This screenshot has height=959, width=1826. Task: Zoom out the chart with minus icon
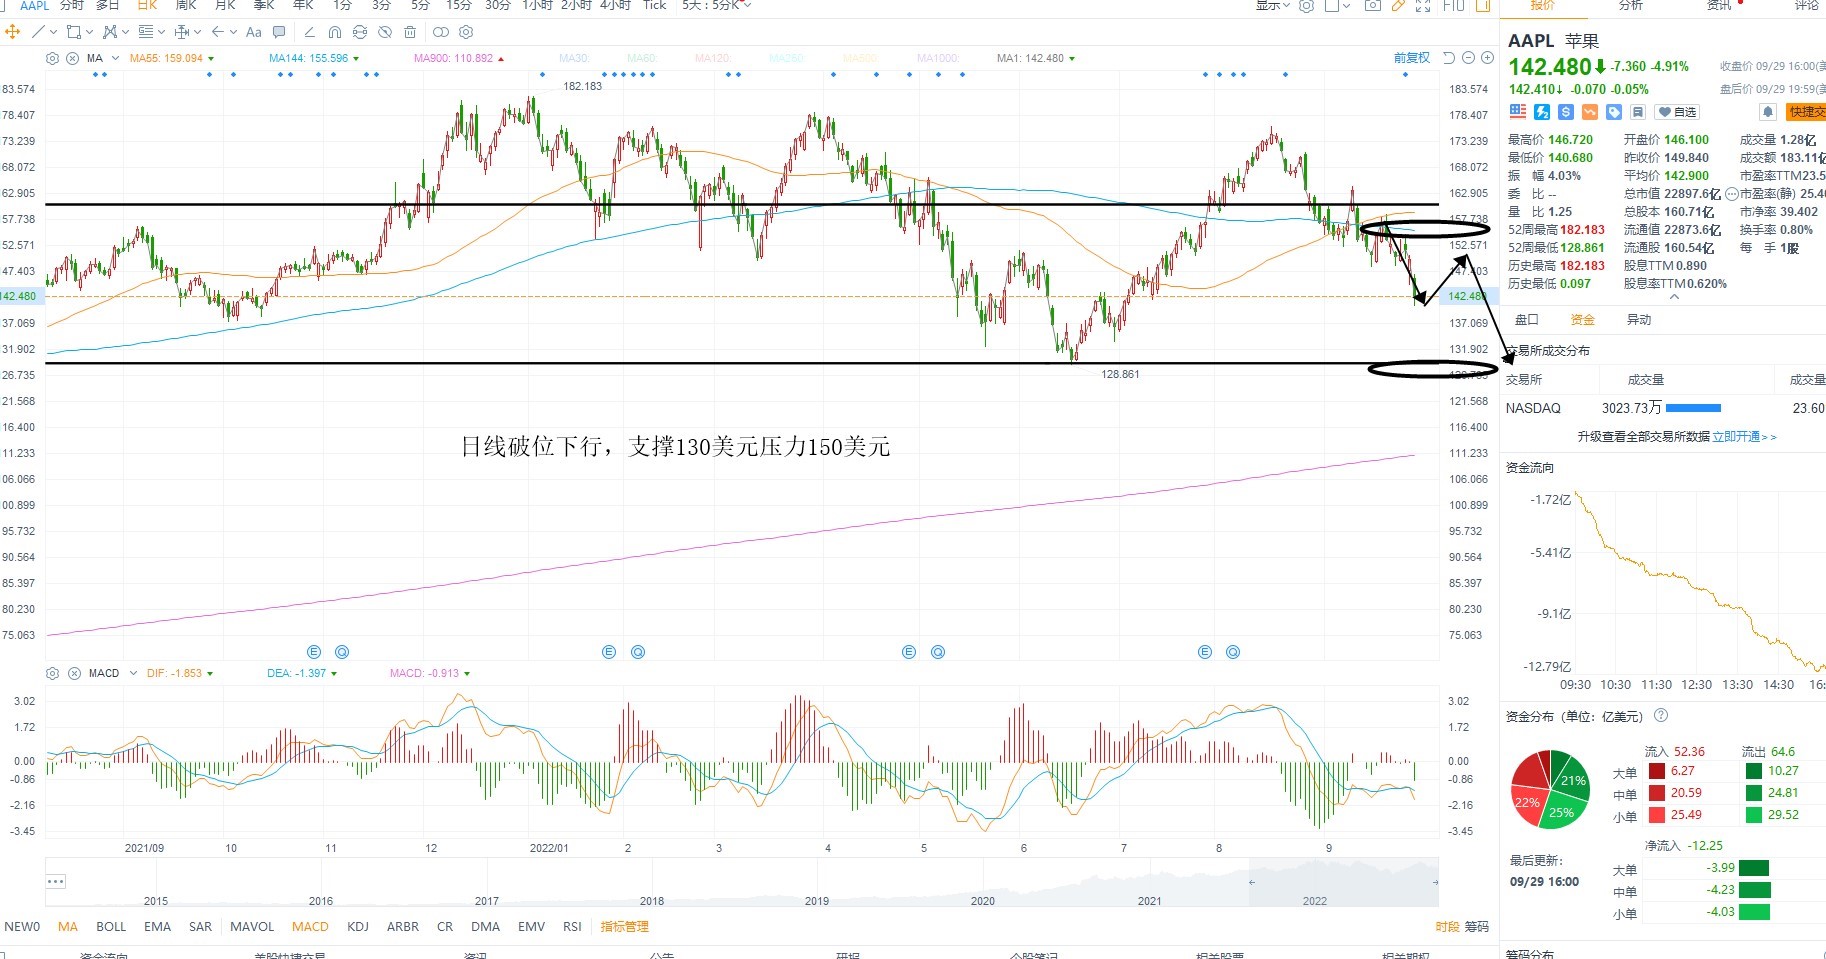[1468, 58]
